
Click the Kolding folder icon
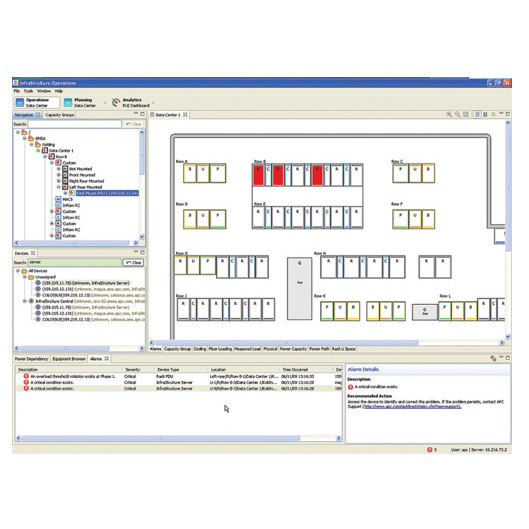point(38,145)
